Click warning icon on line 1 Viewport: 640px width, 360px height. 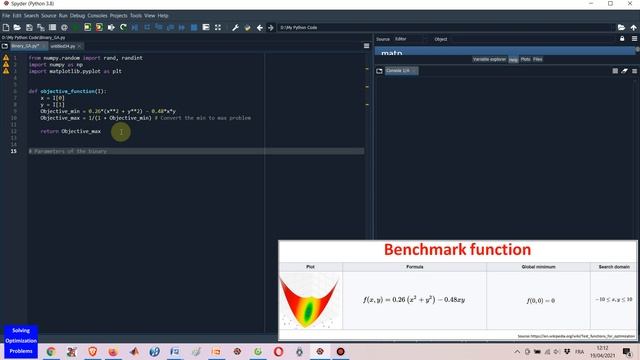(6, 58)
